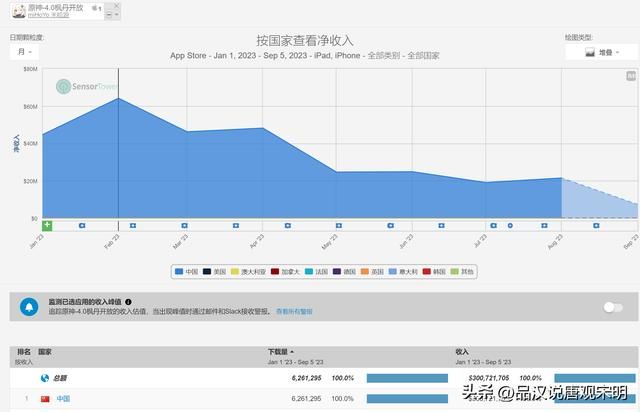This screenshot has height=412, width=640.
Task: Toggle 中国 series in the legend
Action: tap(187, 272)
